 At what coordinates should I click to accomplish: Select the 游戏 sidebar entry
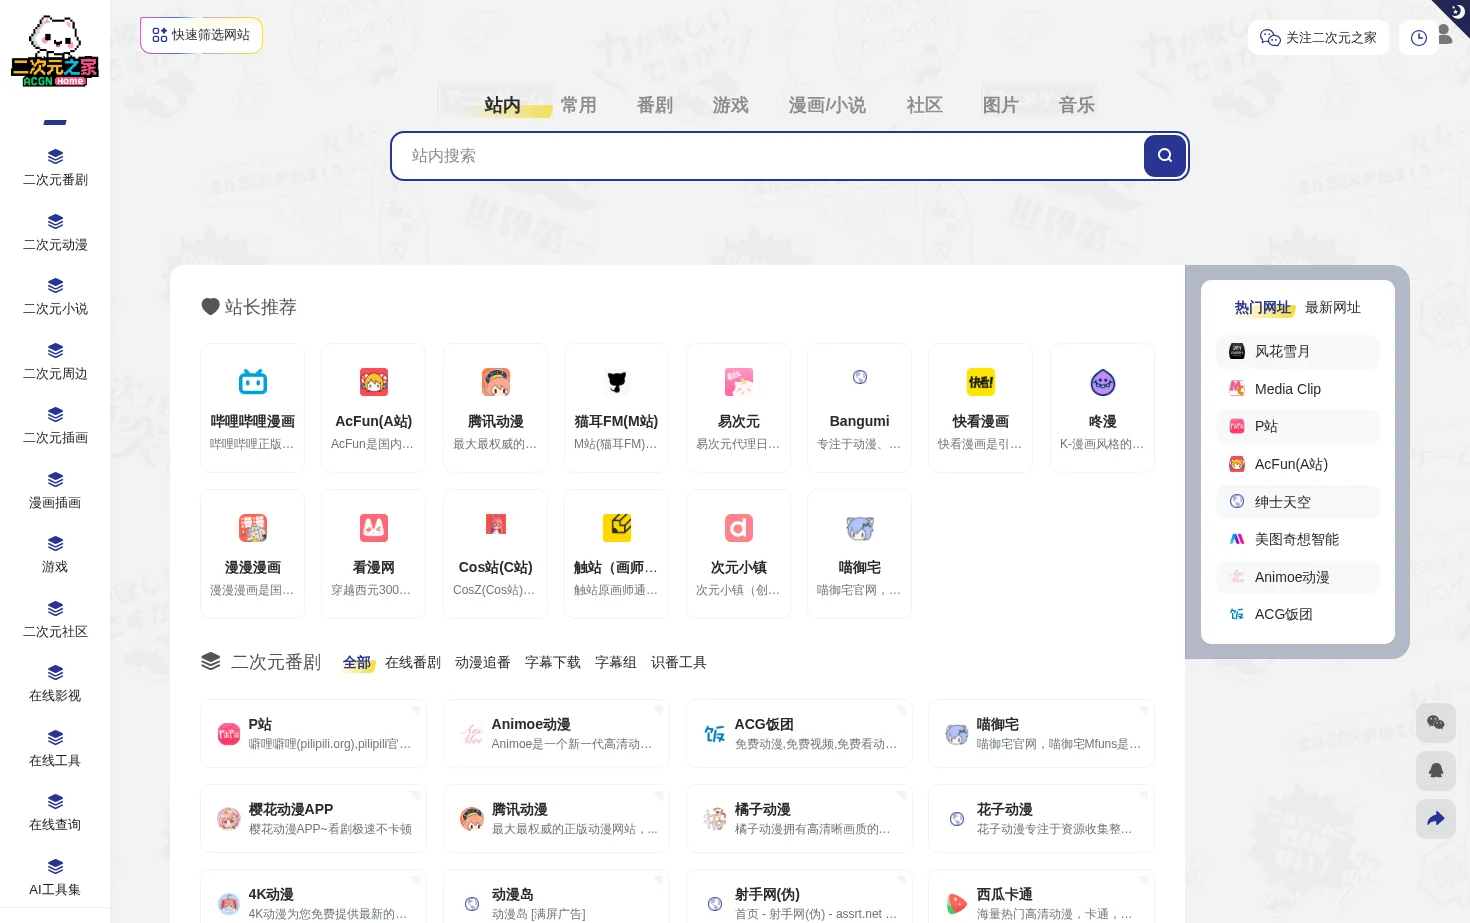55,555
